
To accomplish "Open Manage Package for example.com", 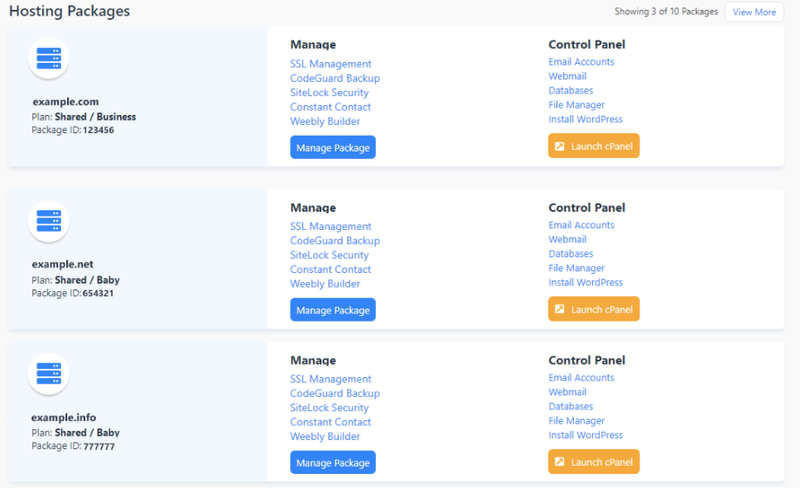I will (x=333, y=147).
